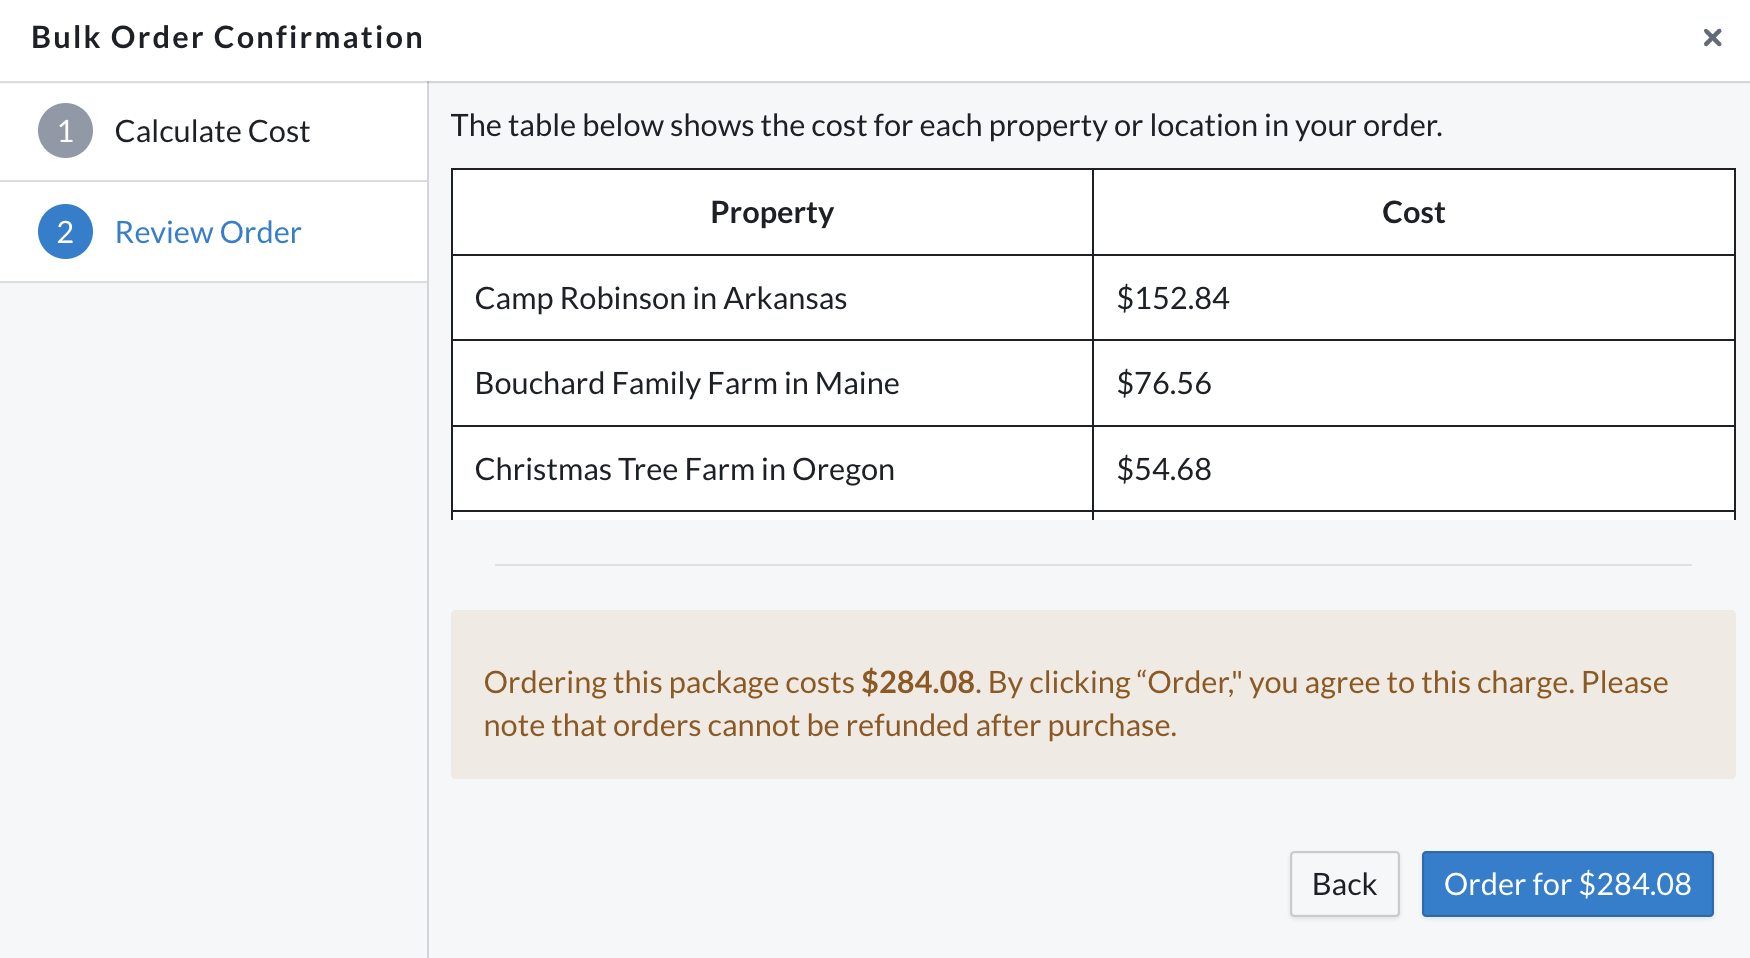Click the table description text above the table
The image size is (1750, 958).
coord(946,126)
